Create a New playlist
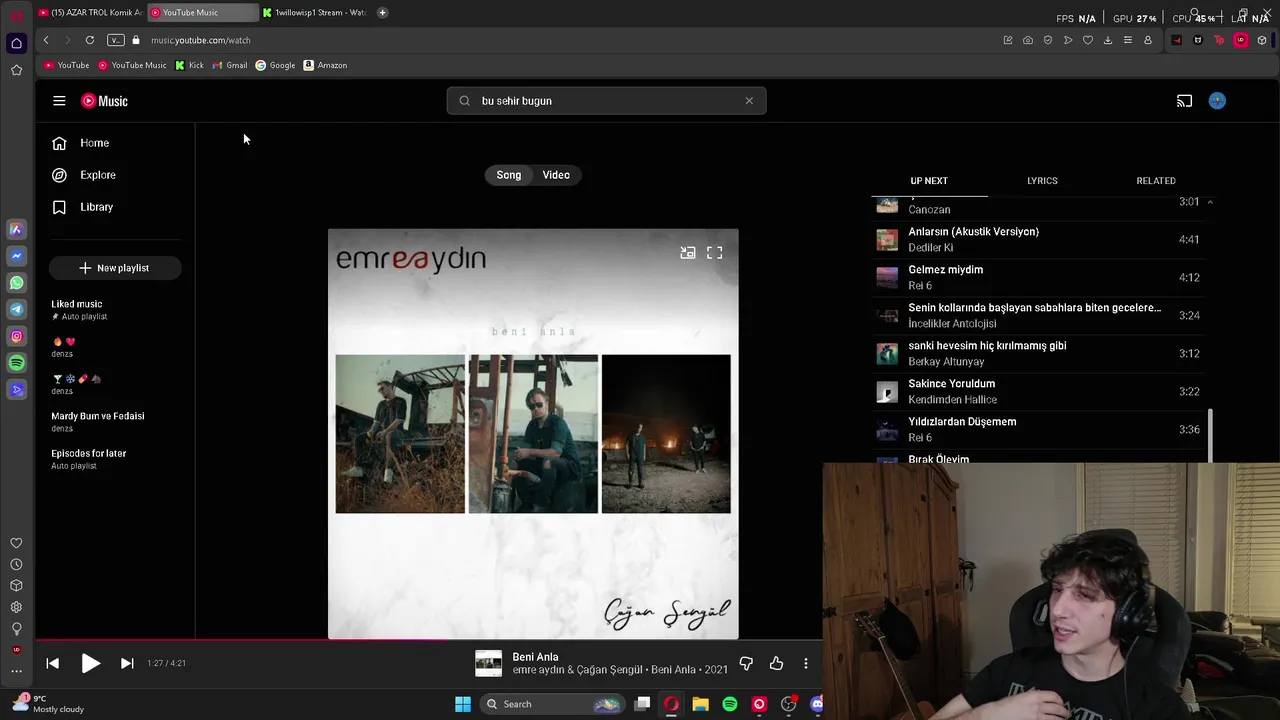Viewport: 1280px width, 720px height. (x=115, y=268)
